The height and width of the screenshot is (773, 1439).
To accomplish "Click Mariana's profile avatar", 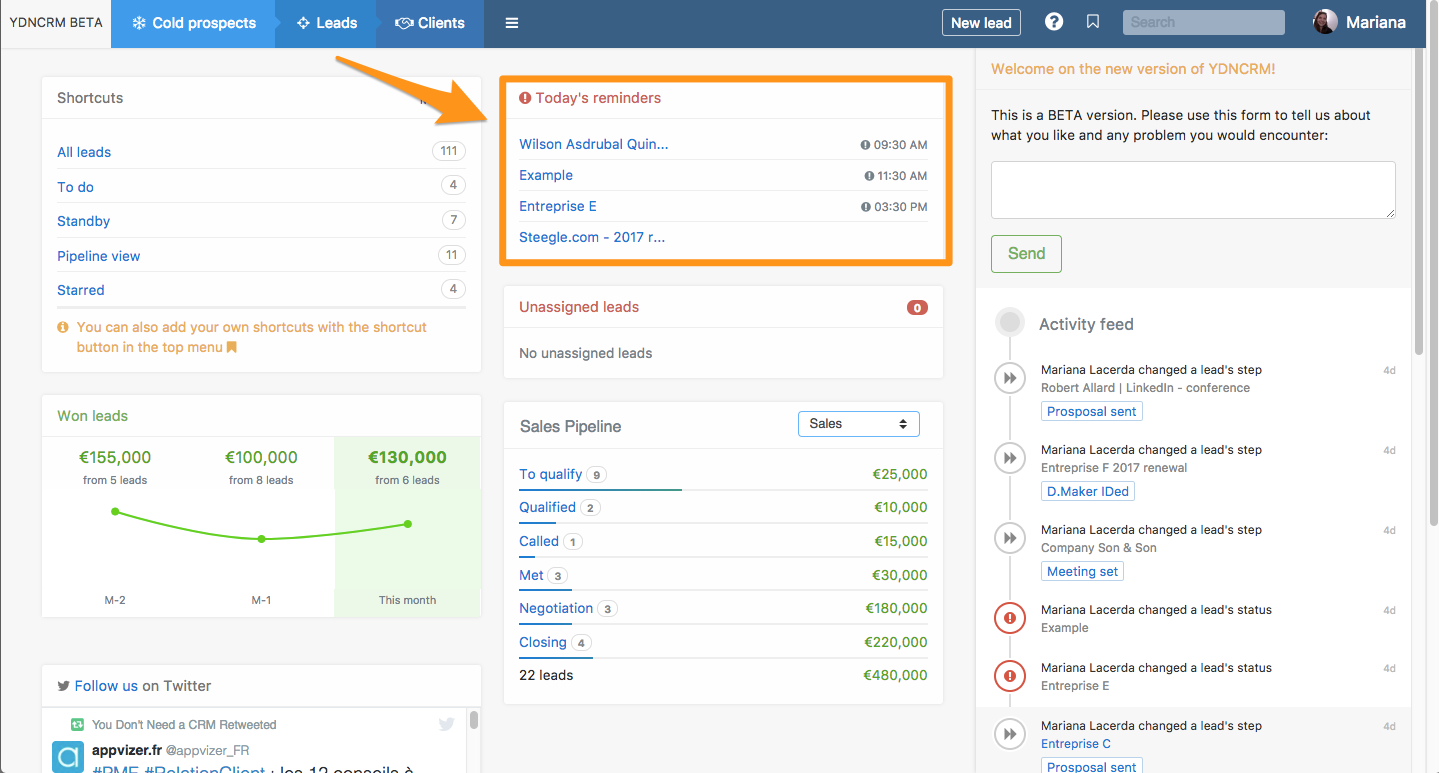I will pyautogui.click(x=1325, y=22).
